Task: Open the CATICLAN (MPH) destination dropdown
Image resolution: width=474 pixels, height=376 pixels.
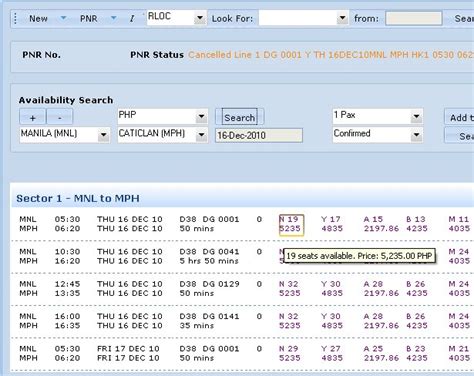Action: tap(201, 135)
